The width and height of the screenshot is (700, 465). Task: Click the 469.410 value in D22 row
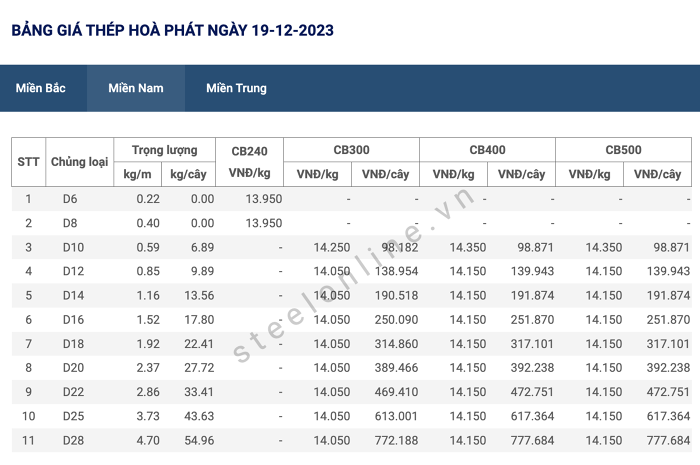tap(396, 392)
